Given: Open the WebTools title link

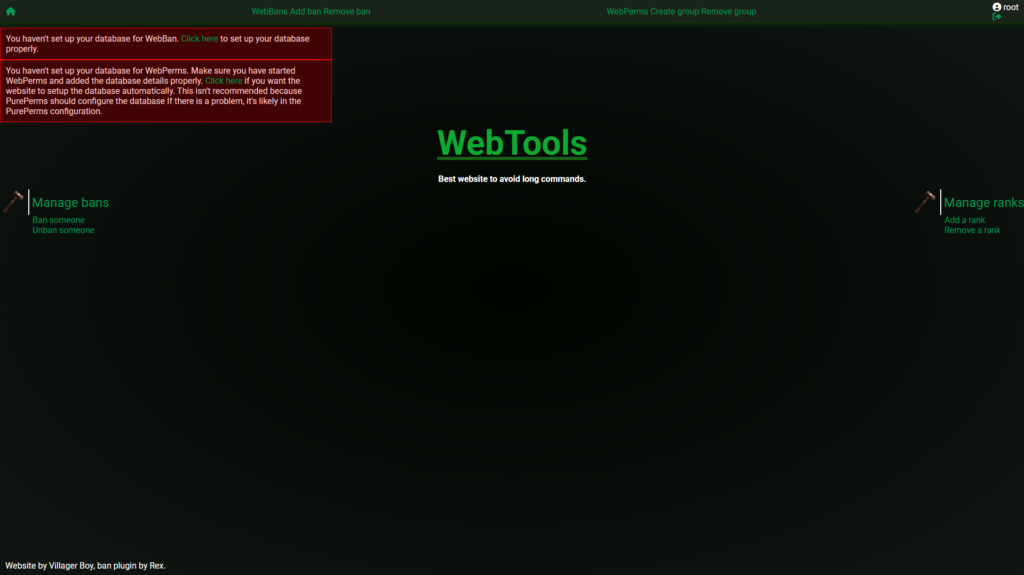Looking at the screenshot, I should [512, 143].
